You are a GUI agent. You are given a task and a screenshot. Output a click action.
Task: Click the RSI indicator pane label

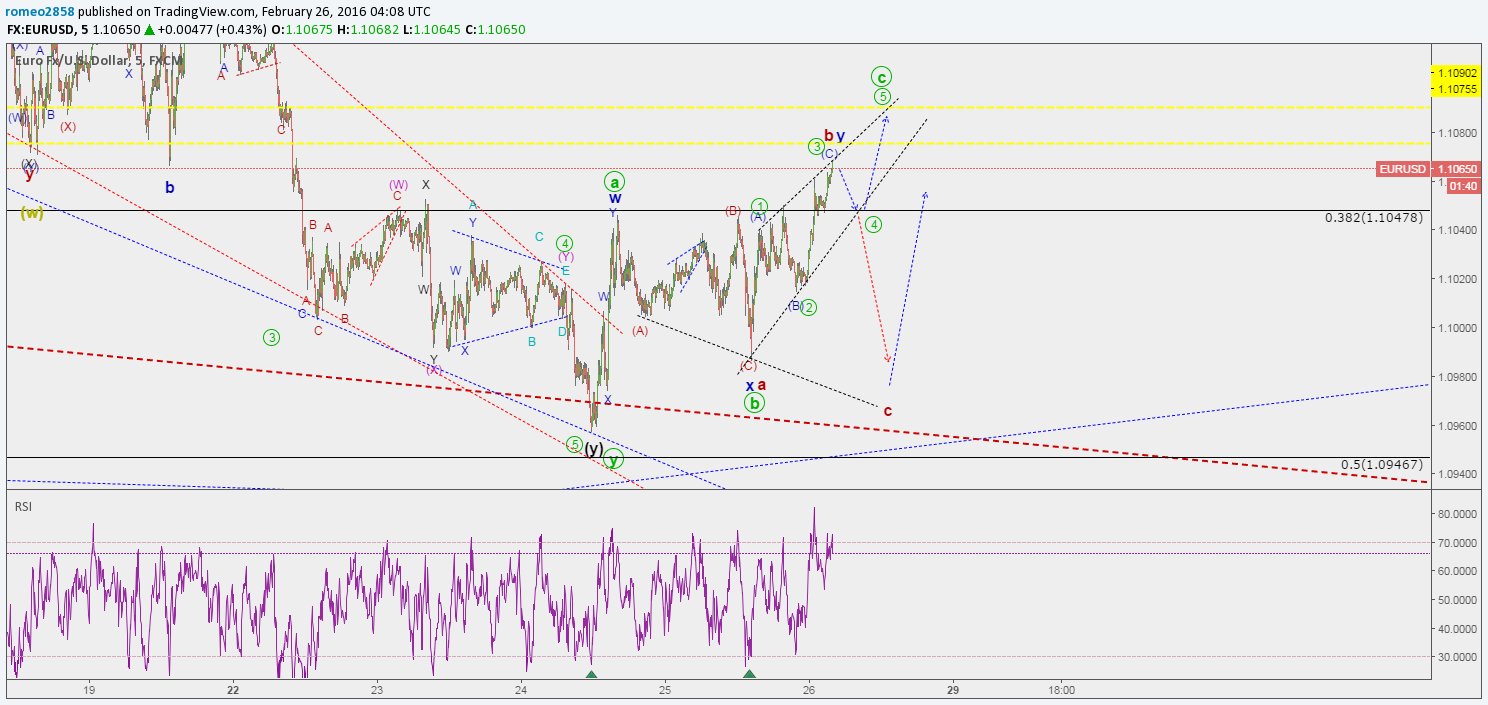point(23,507)
